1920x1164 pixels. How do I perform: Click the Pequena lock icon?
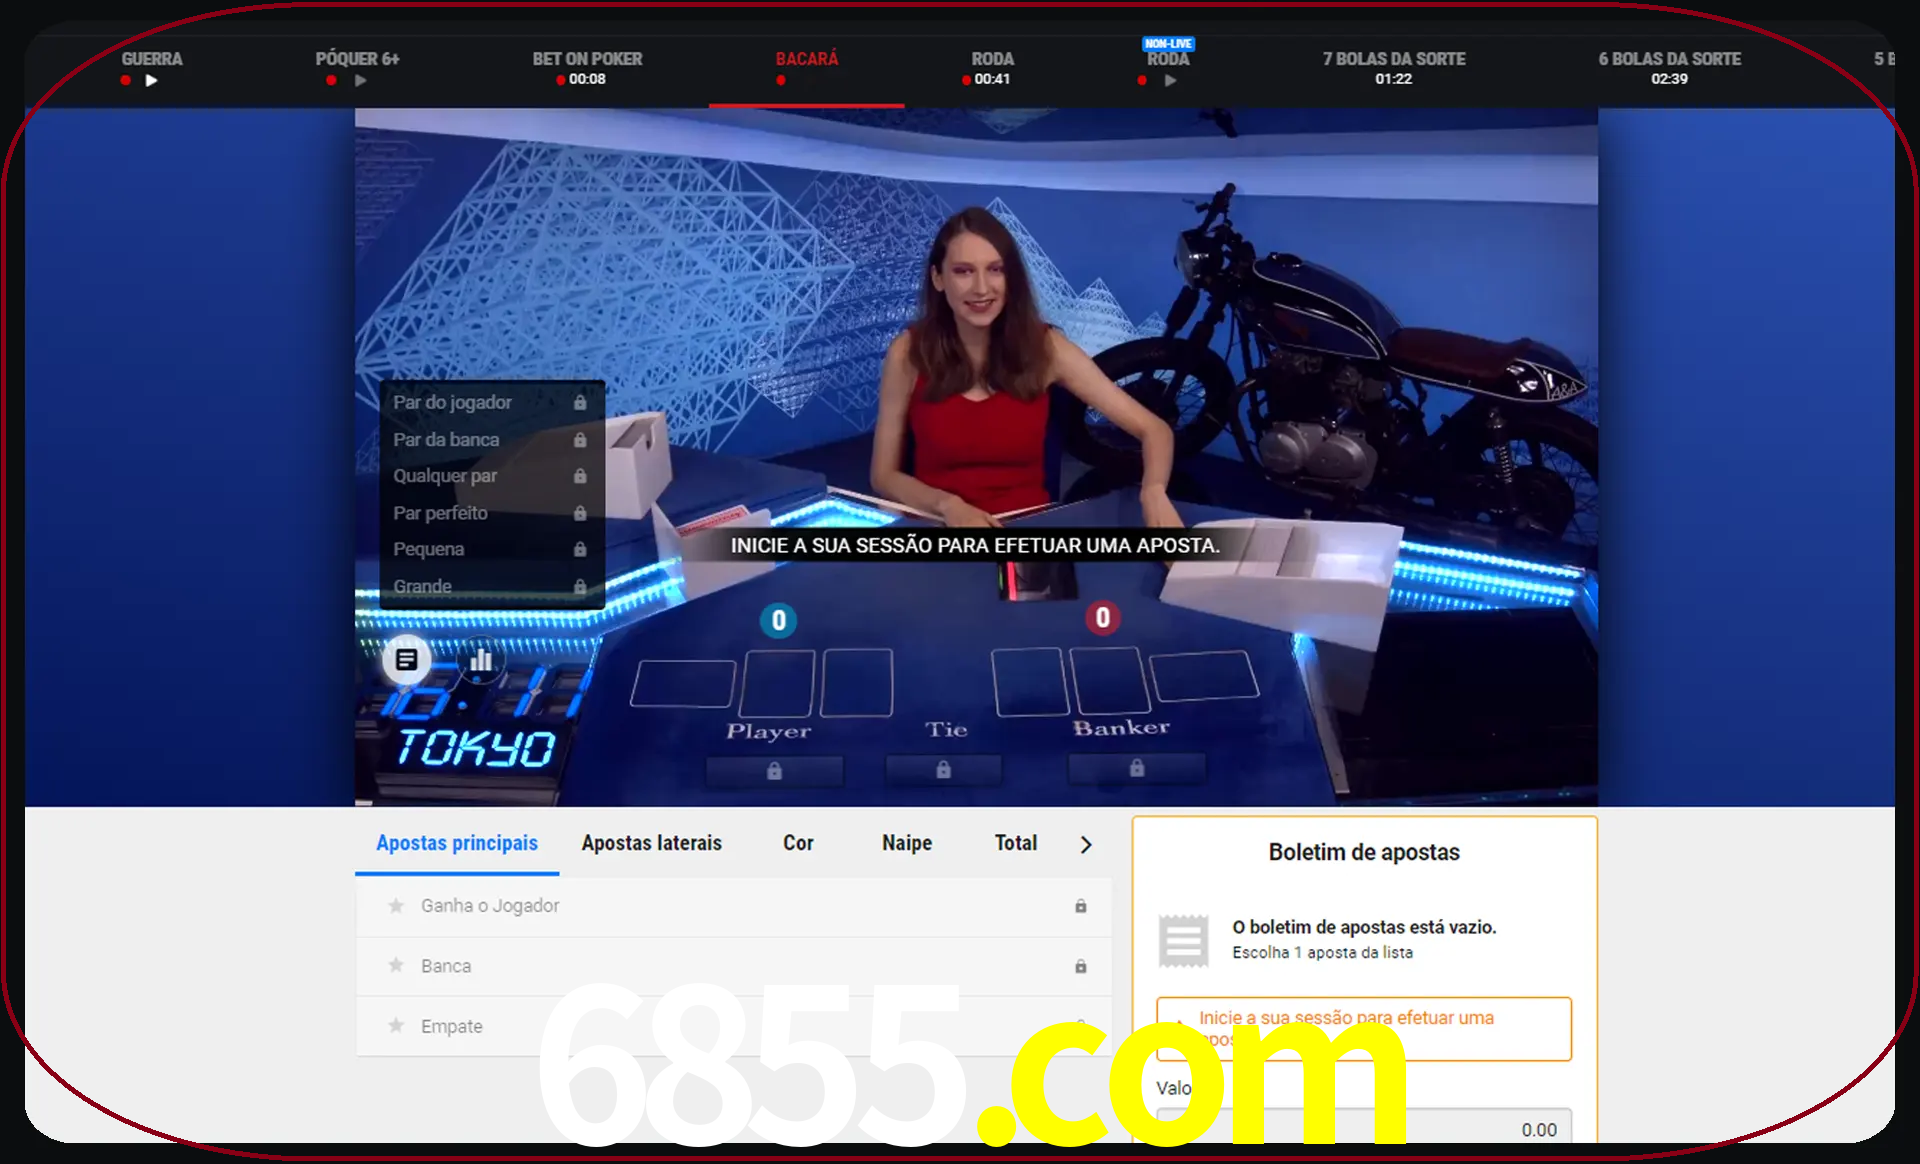coord(580,549)
